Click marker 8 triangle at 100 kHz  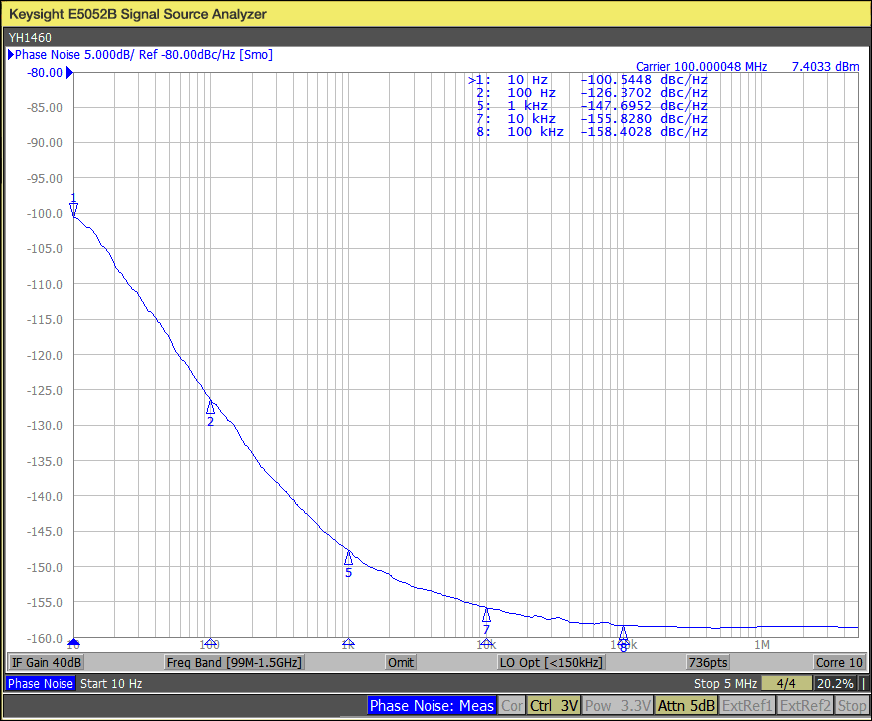coord(623,633)
